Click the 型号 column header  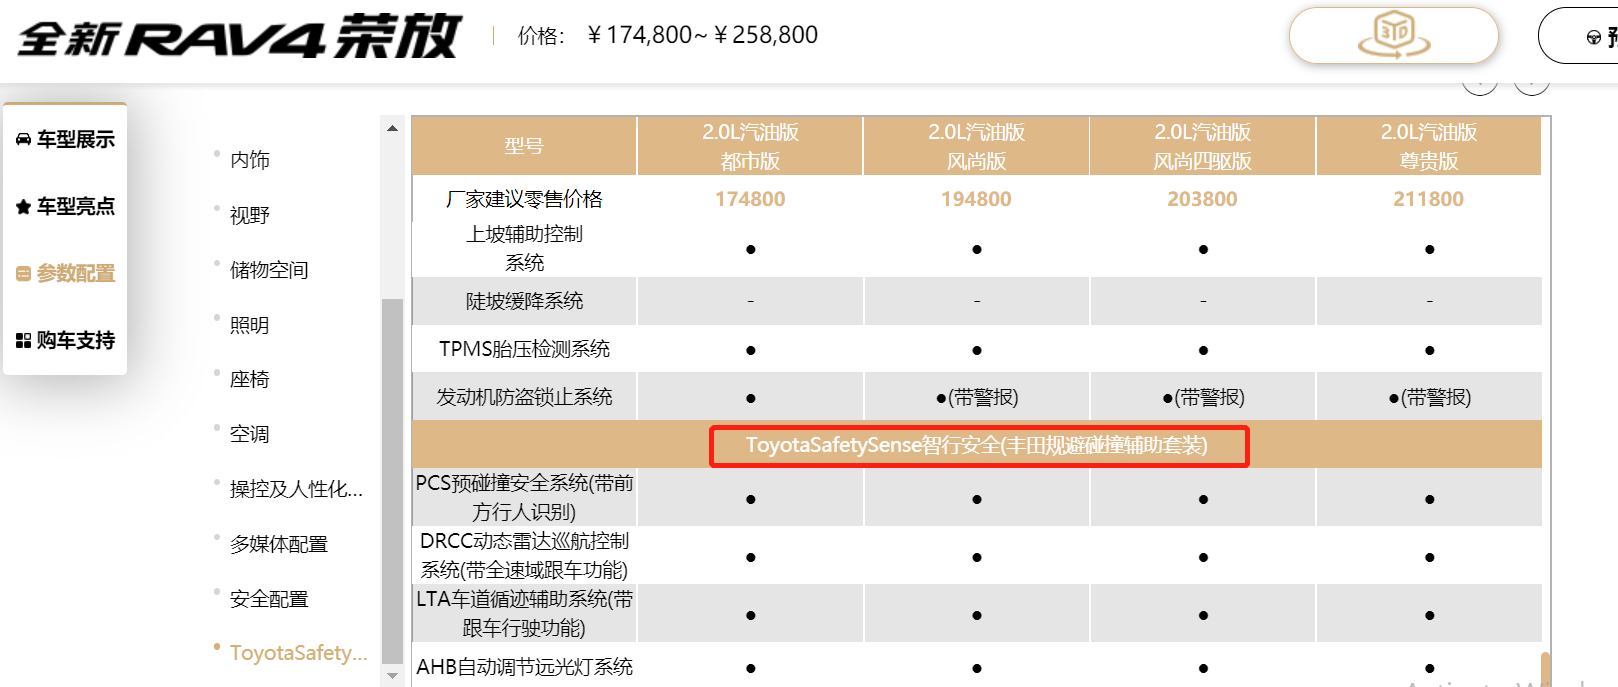click(x=524, y=146)
